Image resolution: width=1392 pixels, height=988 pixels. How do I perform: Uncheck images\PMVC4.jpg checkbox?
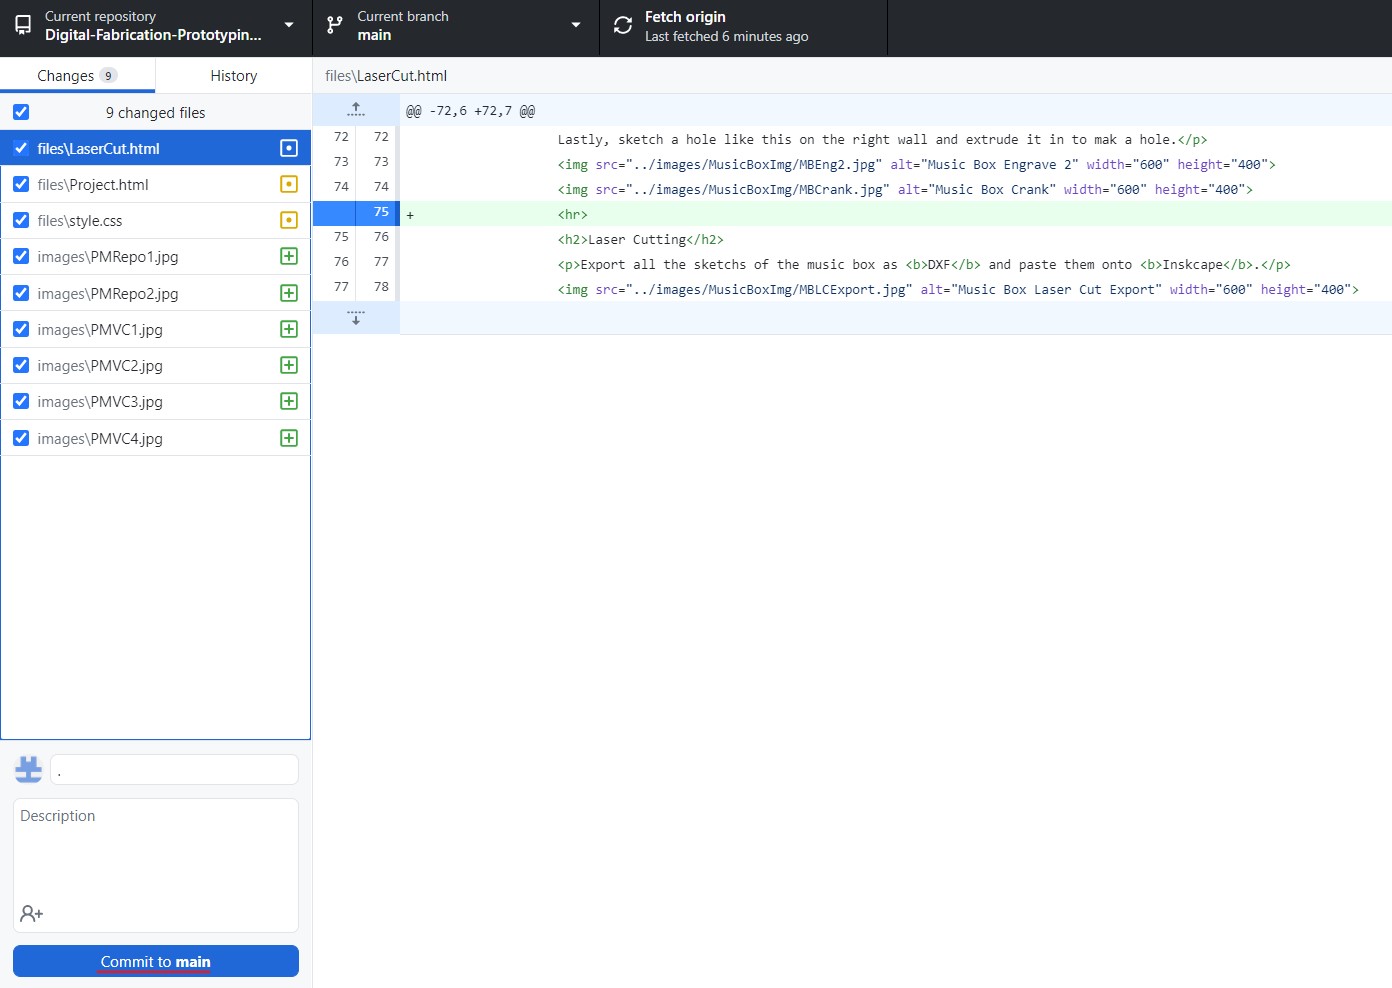21,438
